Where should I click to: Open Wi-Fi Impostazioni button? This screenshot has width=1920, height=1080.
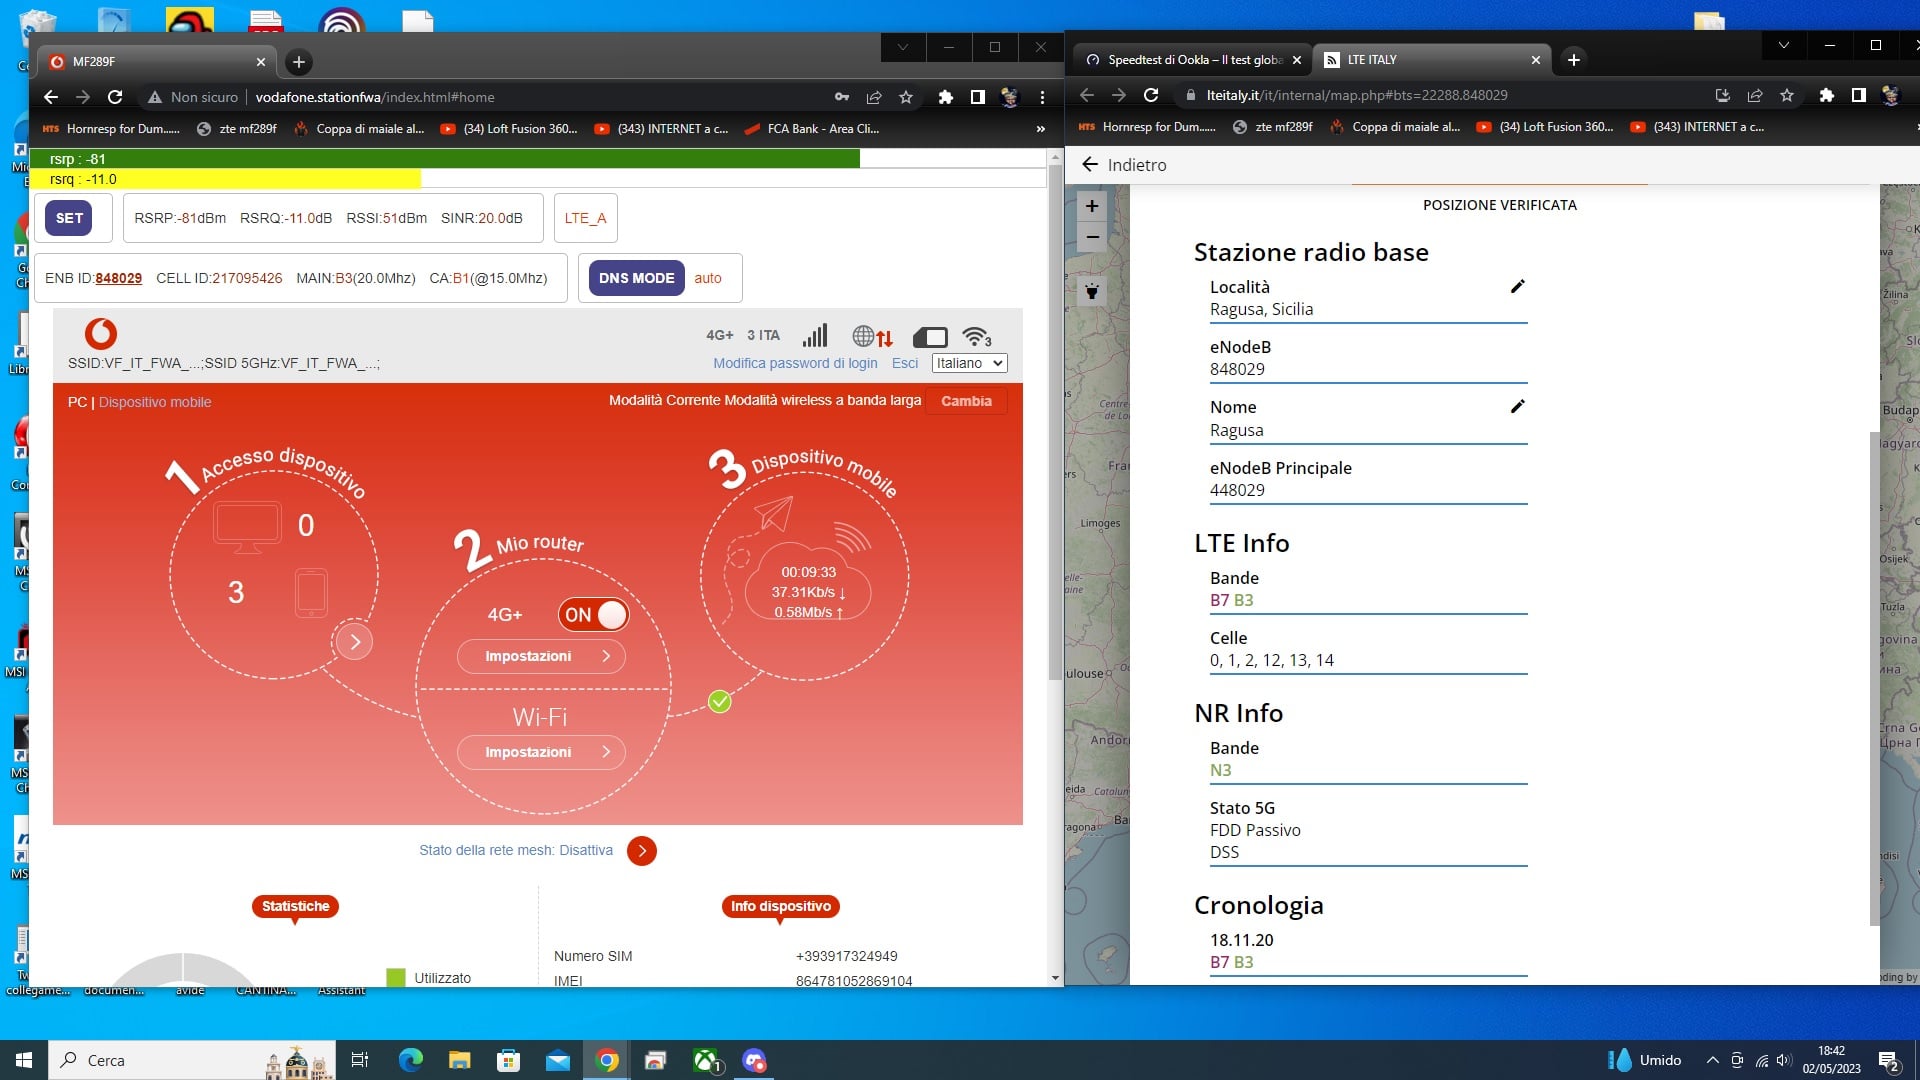pyautogui.click(x=541, y=752)
